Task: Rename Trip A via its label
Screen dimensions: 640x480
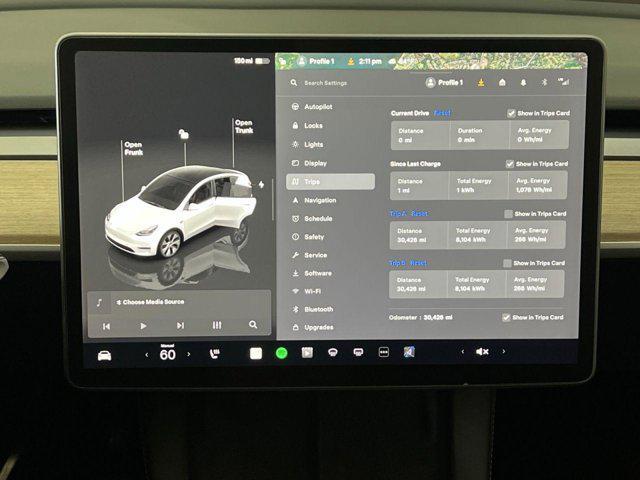Action: pos(398,213)
